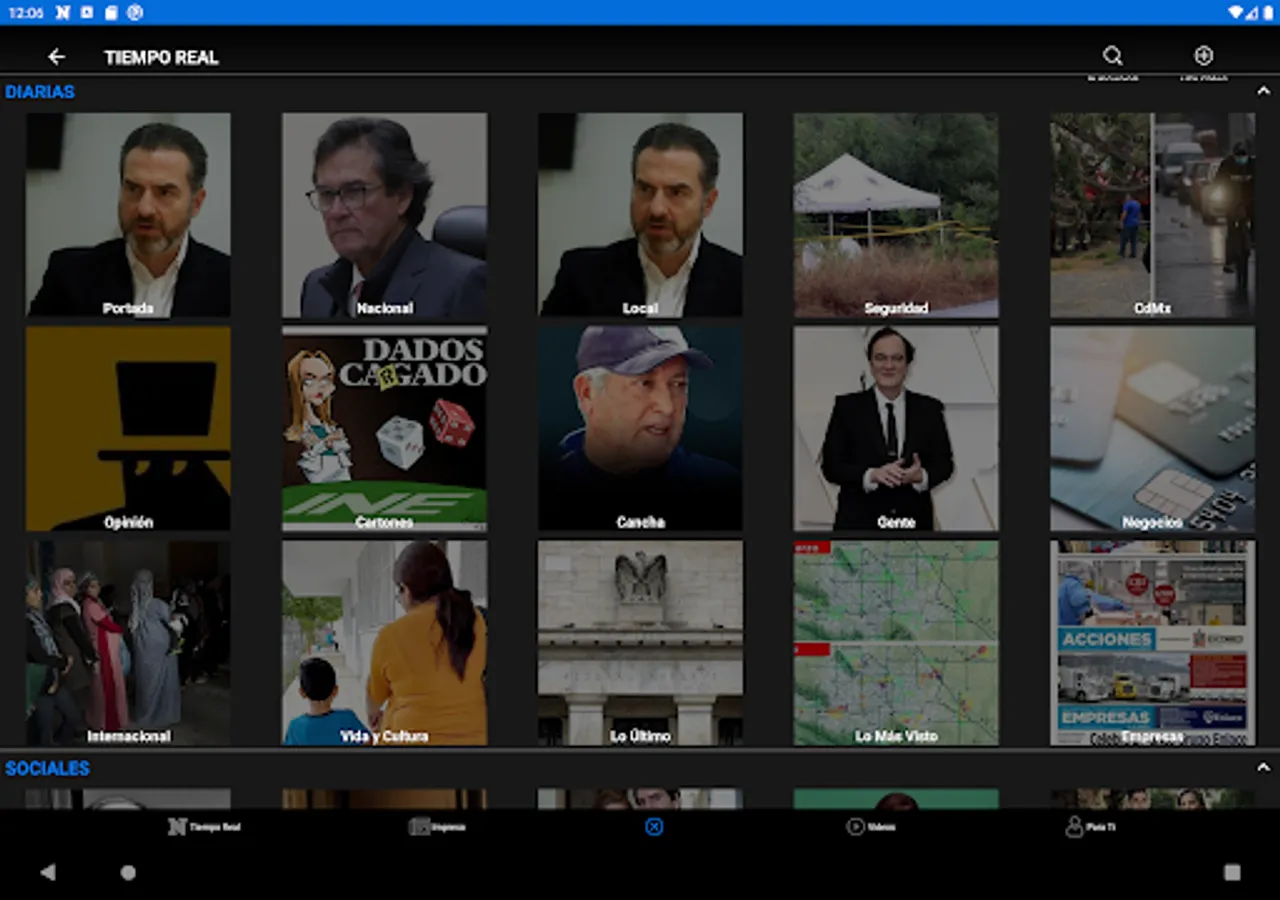Viewport: 1280px width, 900px height.
Task: Tap the Android back navigation button
Action: tap(48, 872)
